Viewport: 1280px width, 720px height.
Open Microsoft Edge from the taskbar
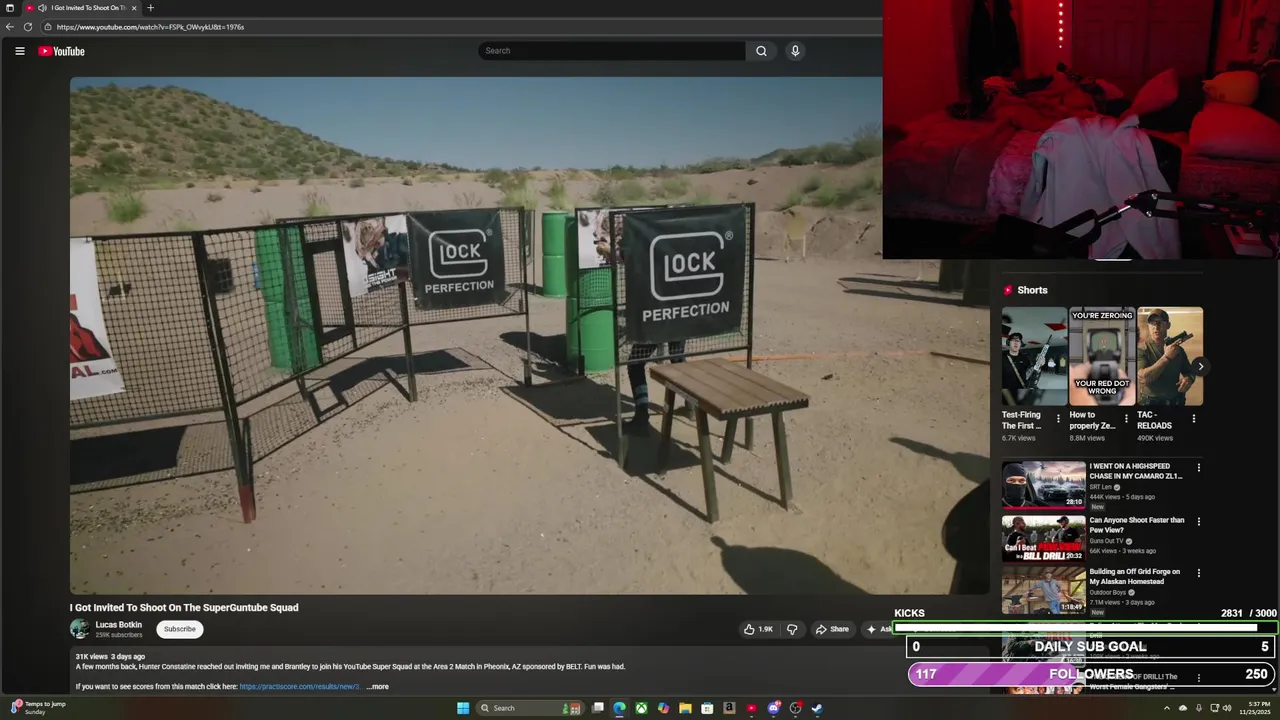pos(620,708)
